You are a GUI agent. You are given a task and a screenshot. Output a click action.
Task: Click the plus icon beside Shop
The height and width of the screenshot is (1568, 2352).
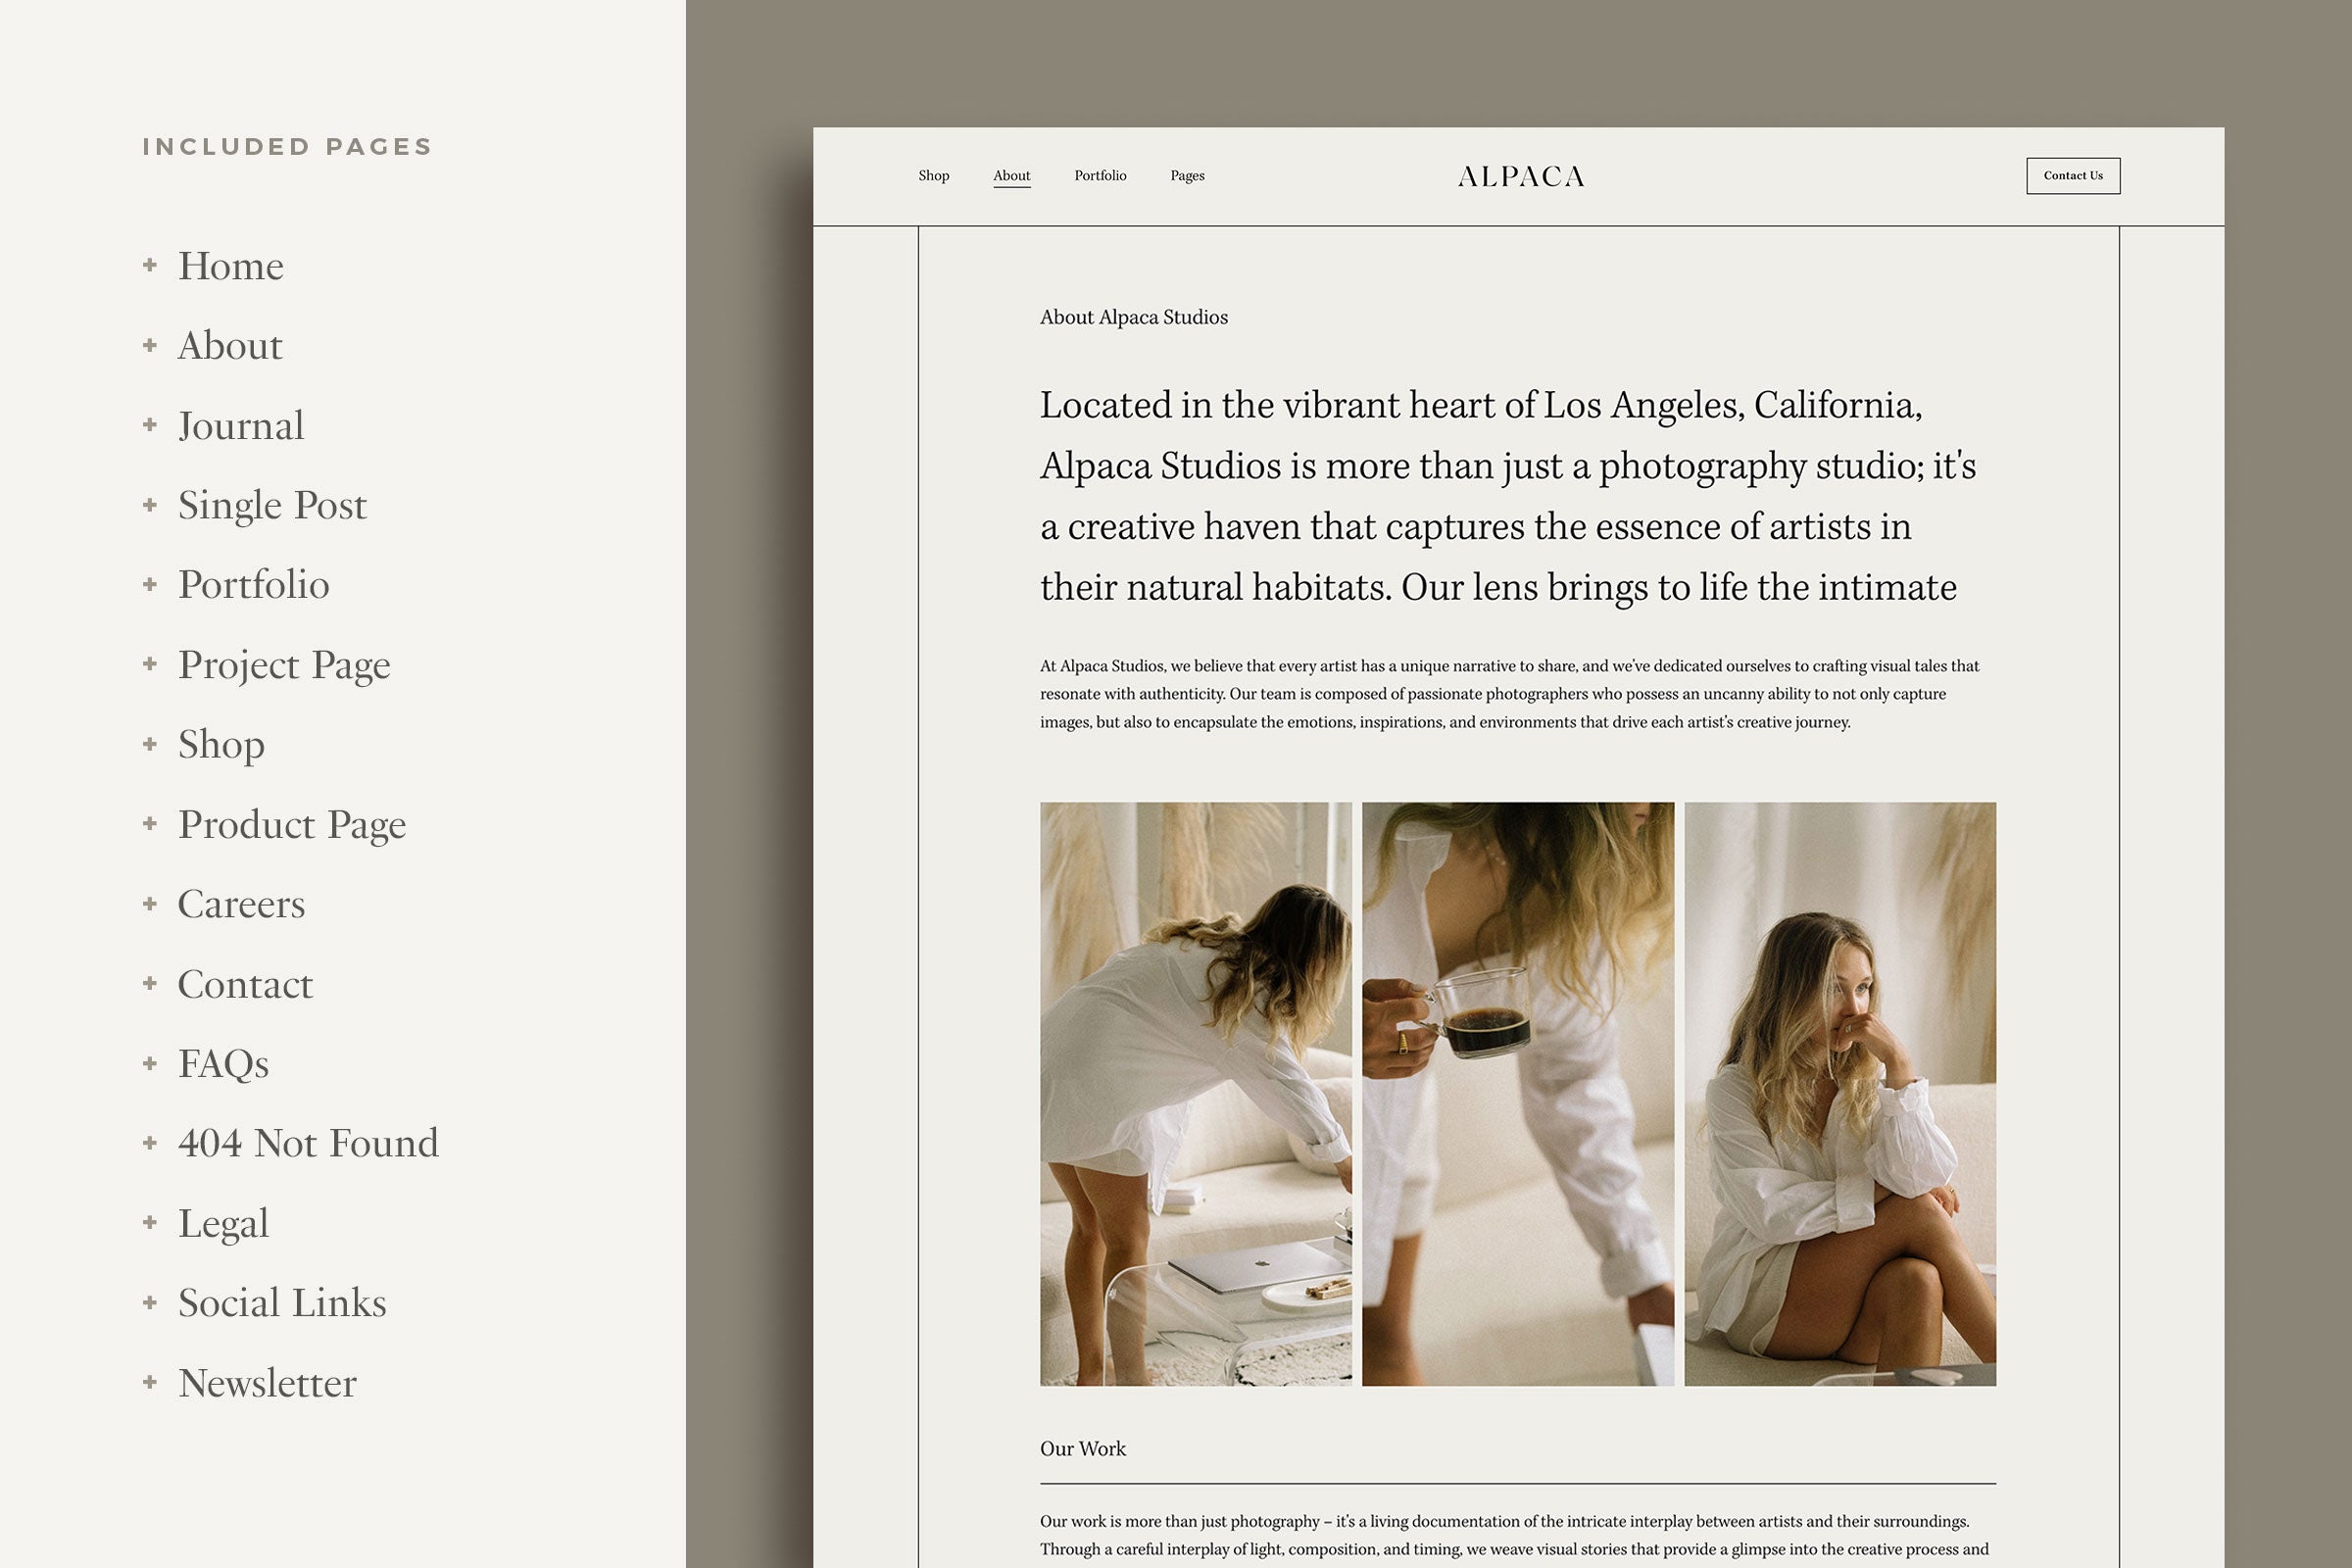[x=150, y=744]
